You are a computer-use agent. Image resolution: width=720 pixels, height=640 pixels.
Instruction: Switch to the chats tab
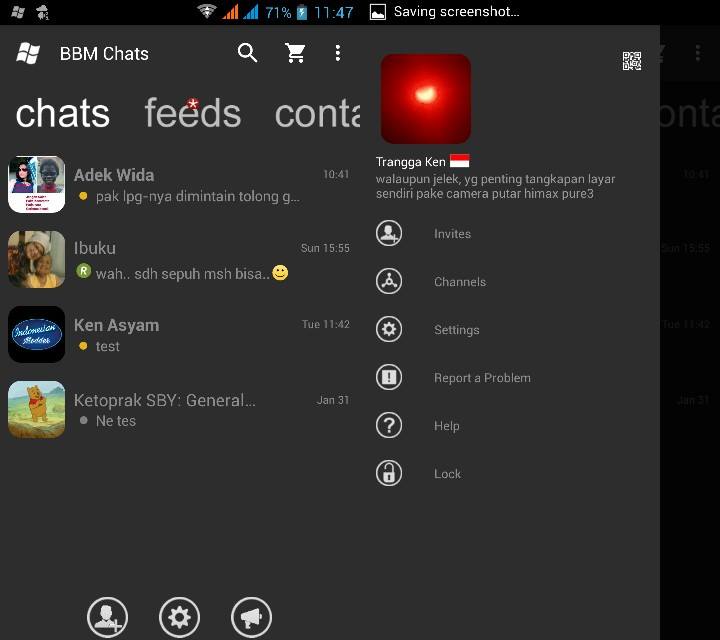(63, 113)
